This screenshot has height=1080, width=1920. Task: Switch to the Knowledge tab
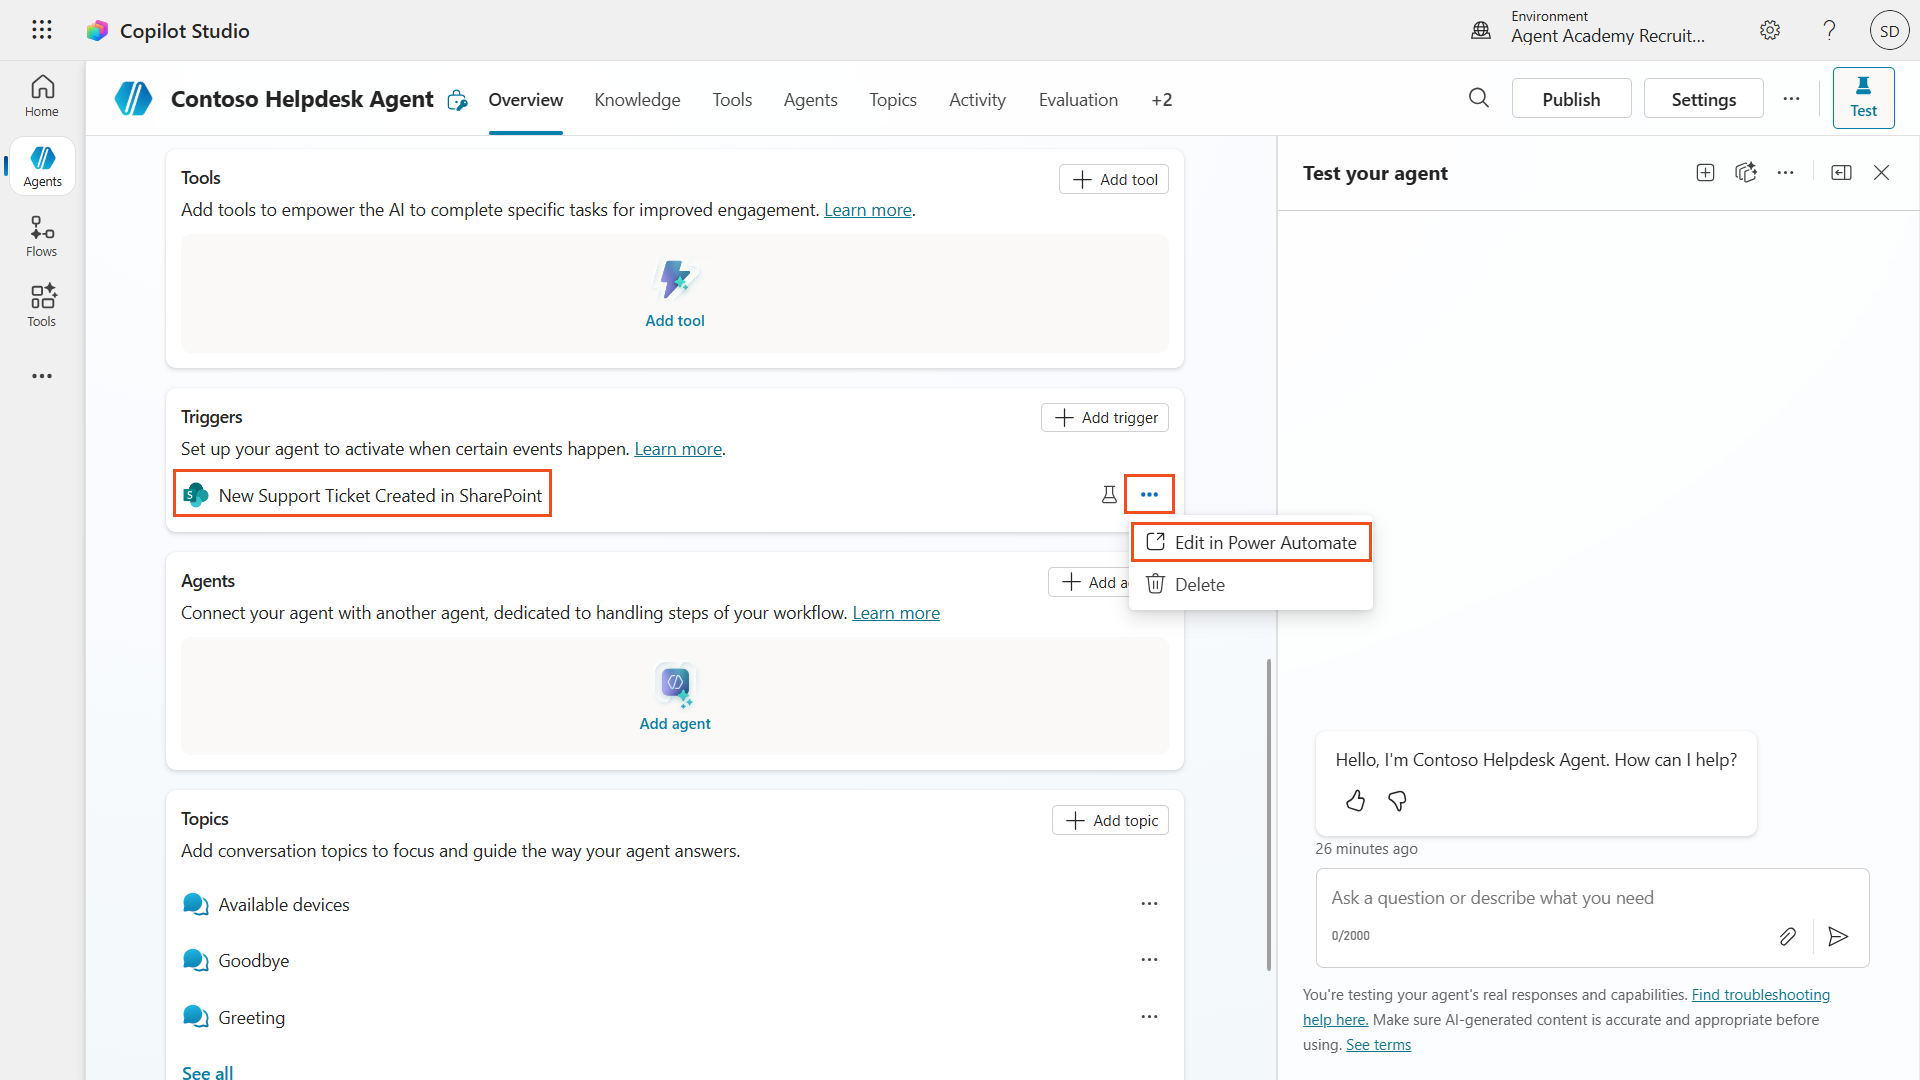coord(637,99)
